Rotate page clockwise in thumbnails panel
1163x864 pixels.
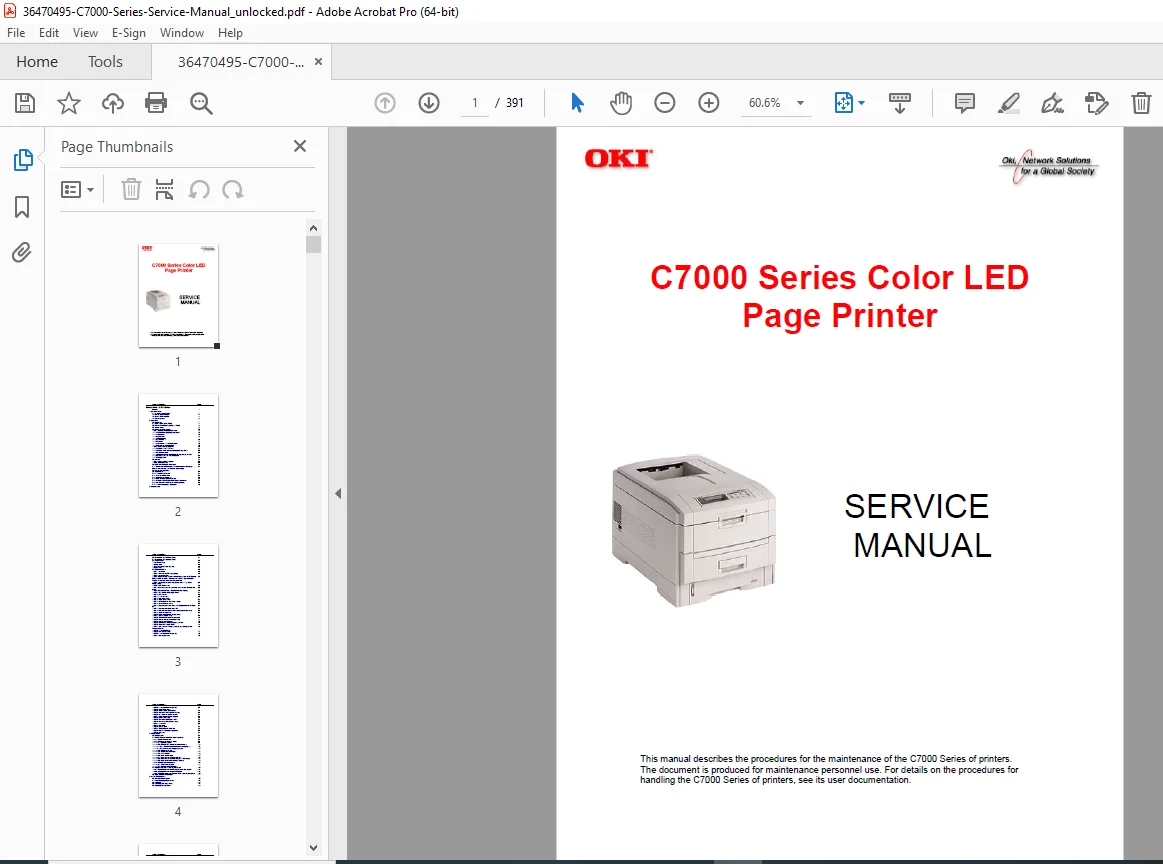pyautogui.click(x=233, y=190)
